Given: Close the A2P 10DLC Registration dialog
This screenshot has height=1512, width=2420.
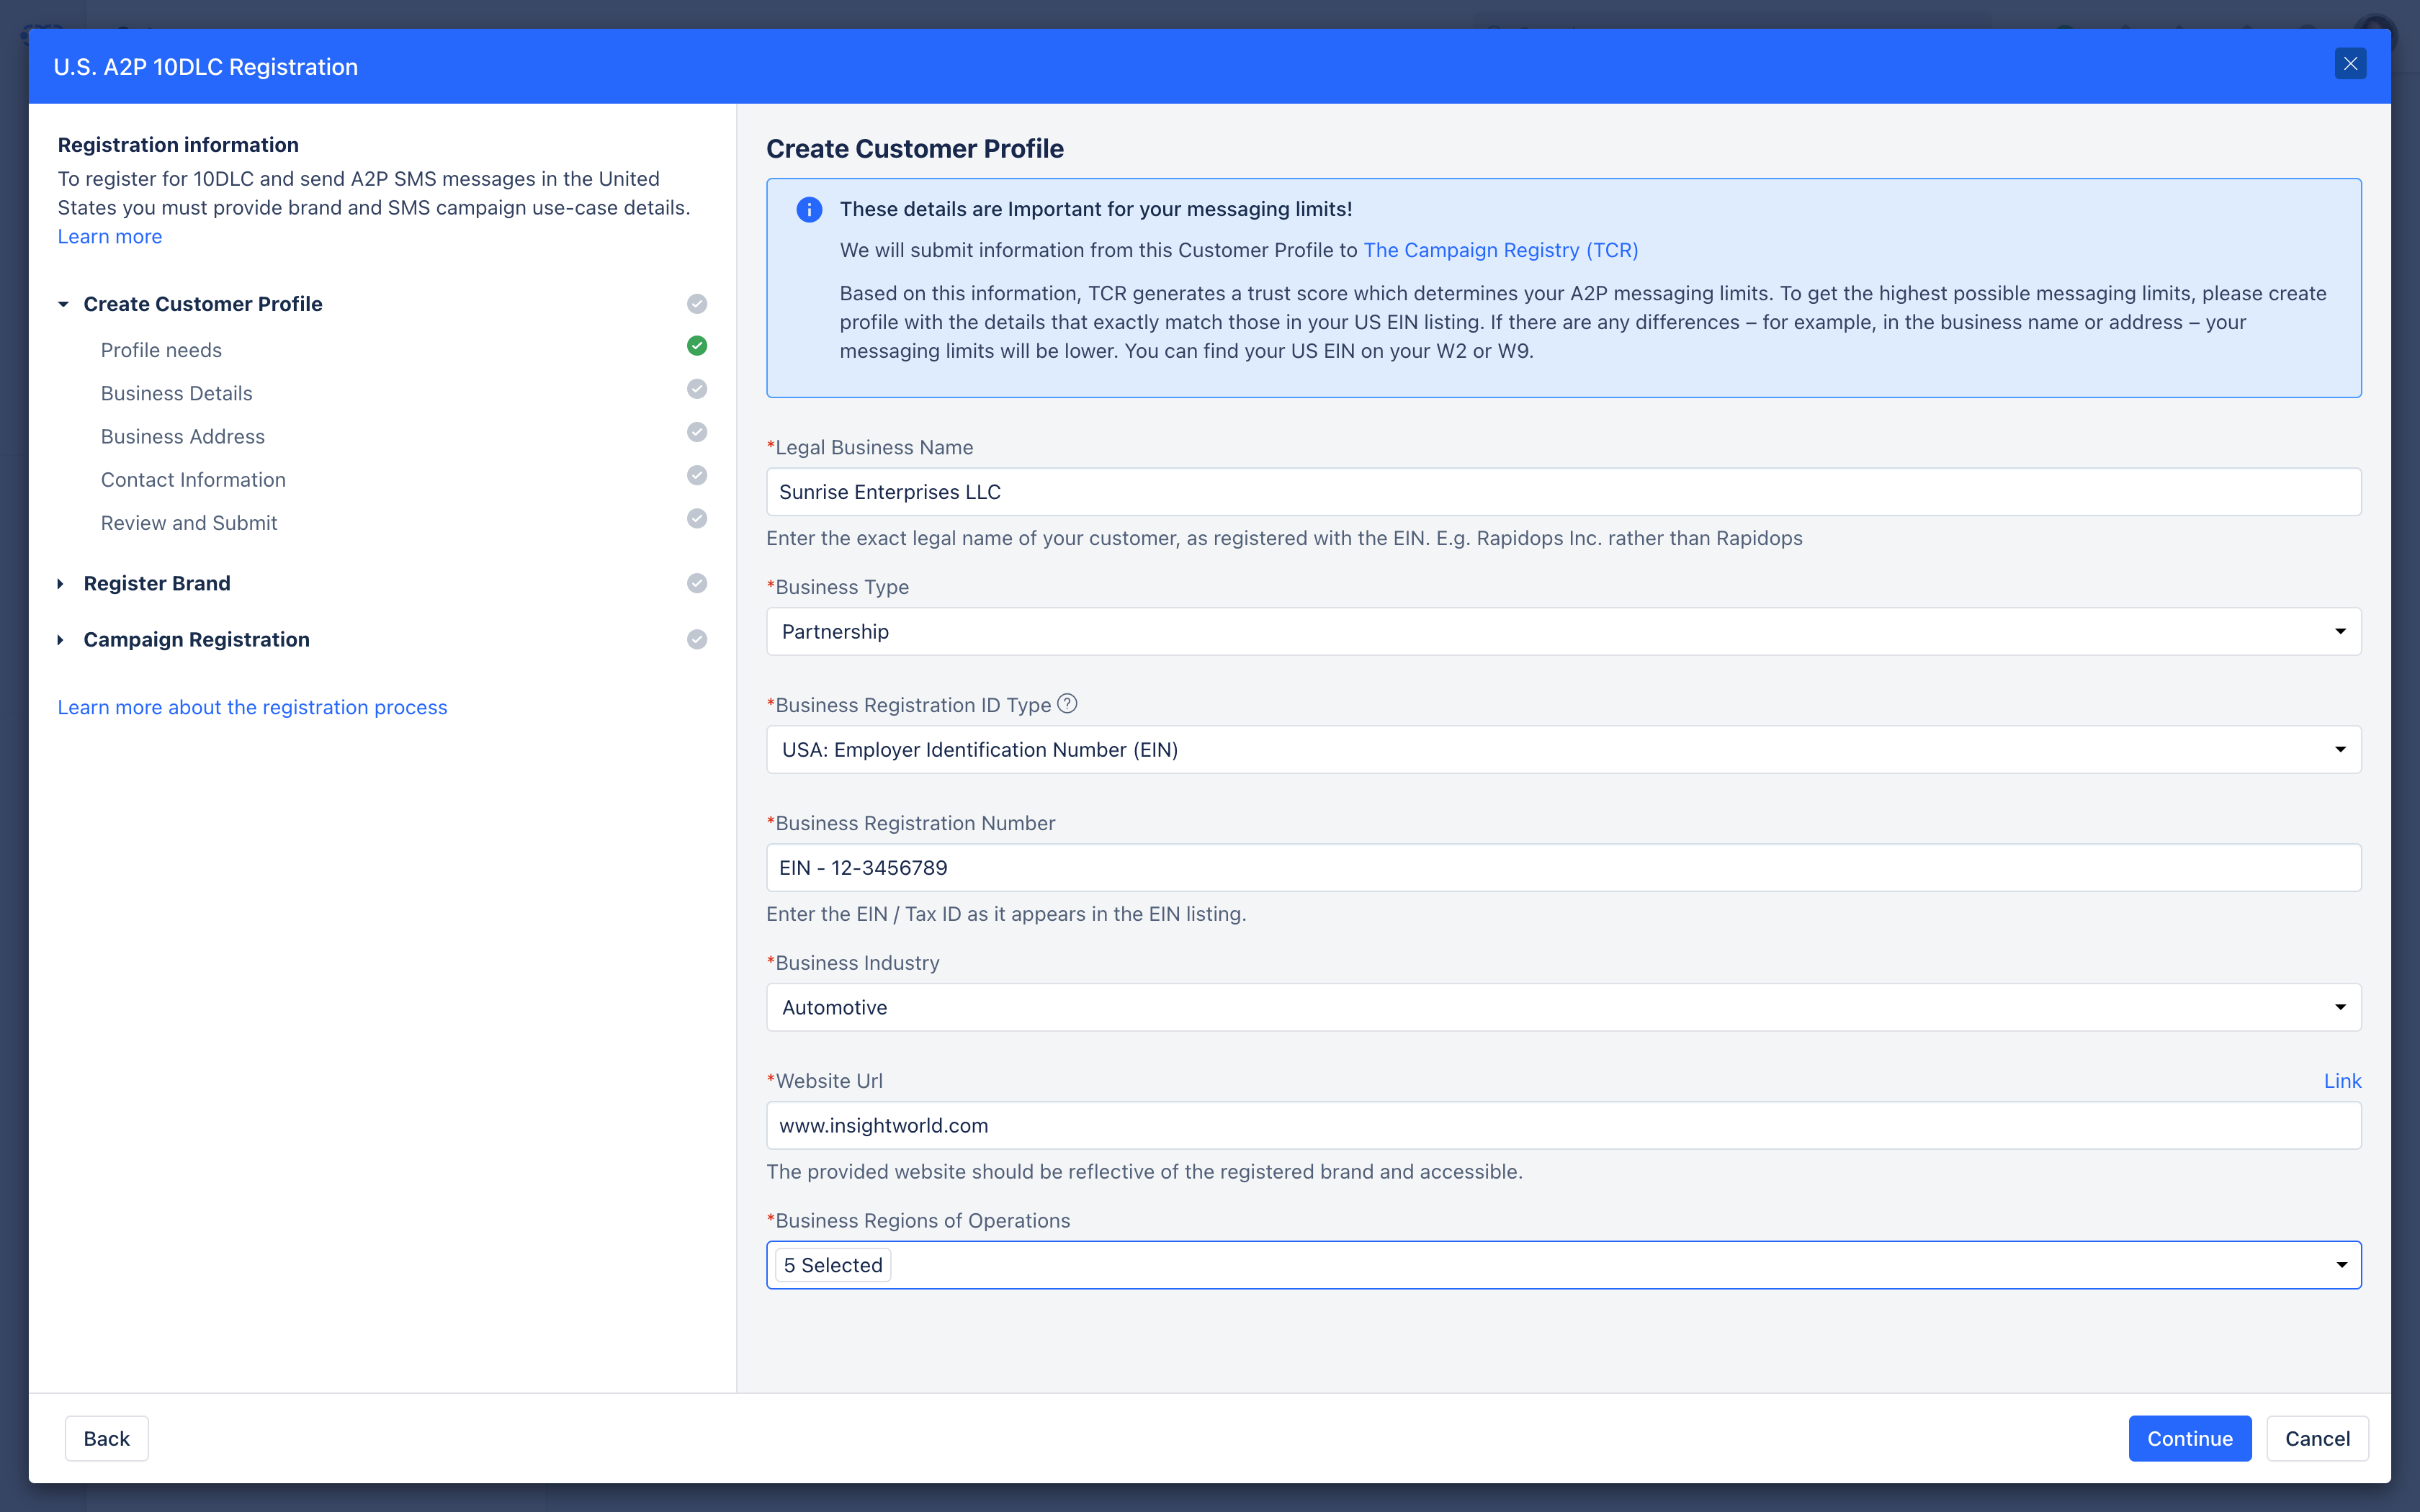Looking at the screenshot, I should 2350,64.
